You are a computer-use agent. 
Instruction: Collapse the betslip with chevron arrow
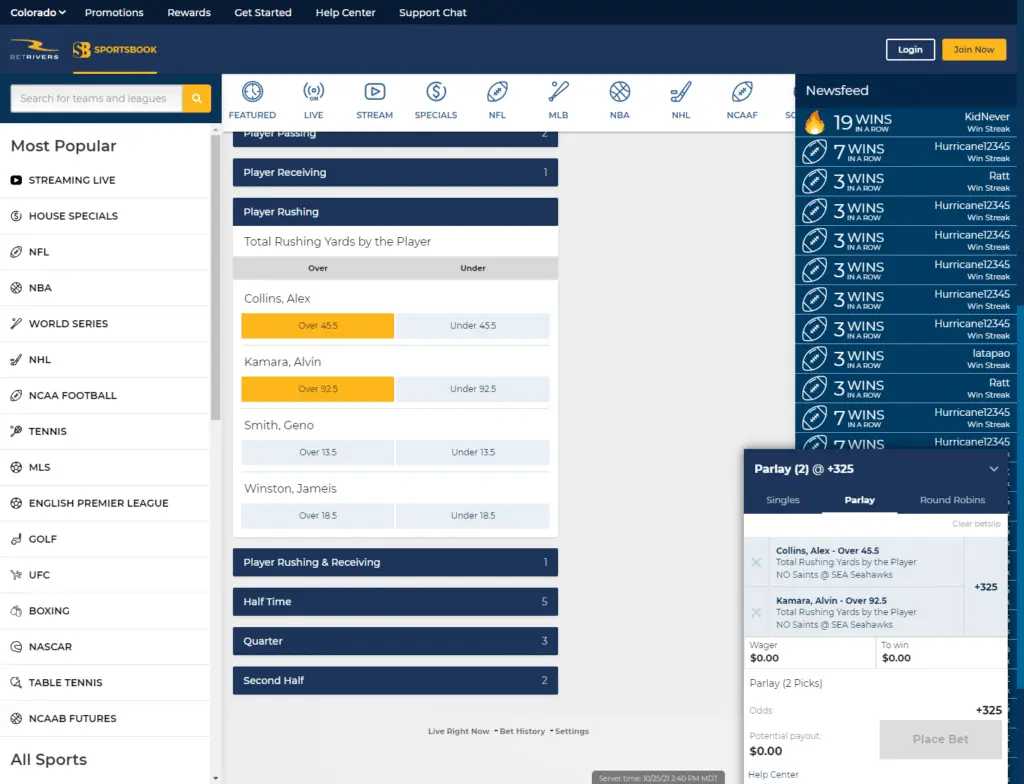tap(994, 468)
